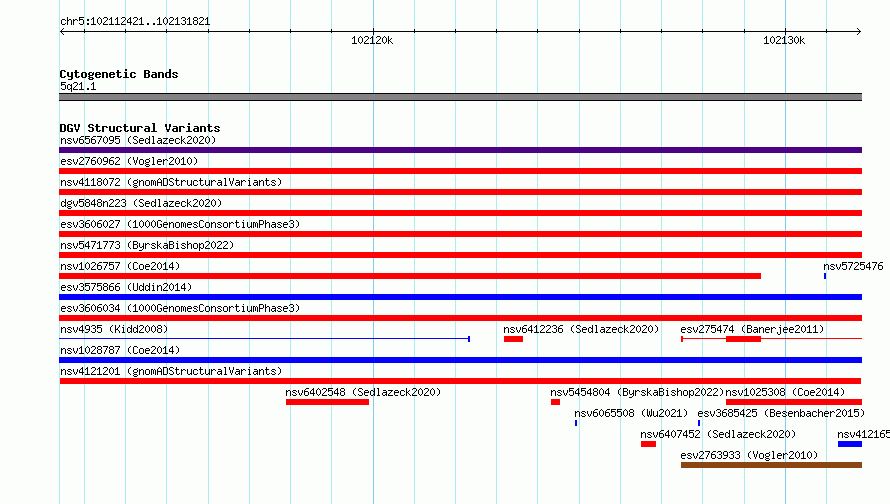Click the red esv3606034 variant bar
Viewport: 890px width, 504px height.
coord(460,318)
